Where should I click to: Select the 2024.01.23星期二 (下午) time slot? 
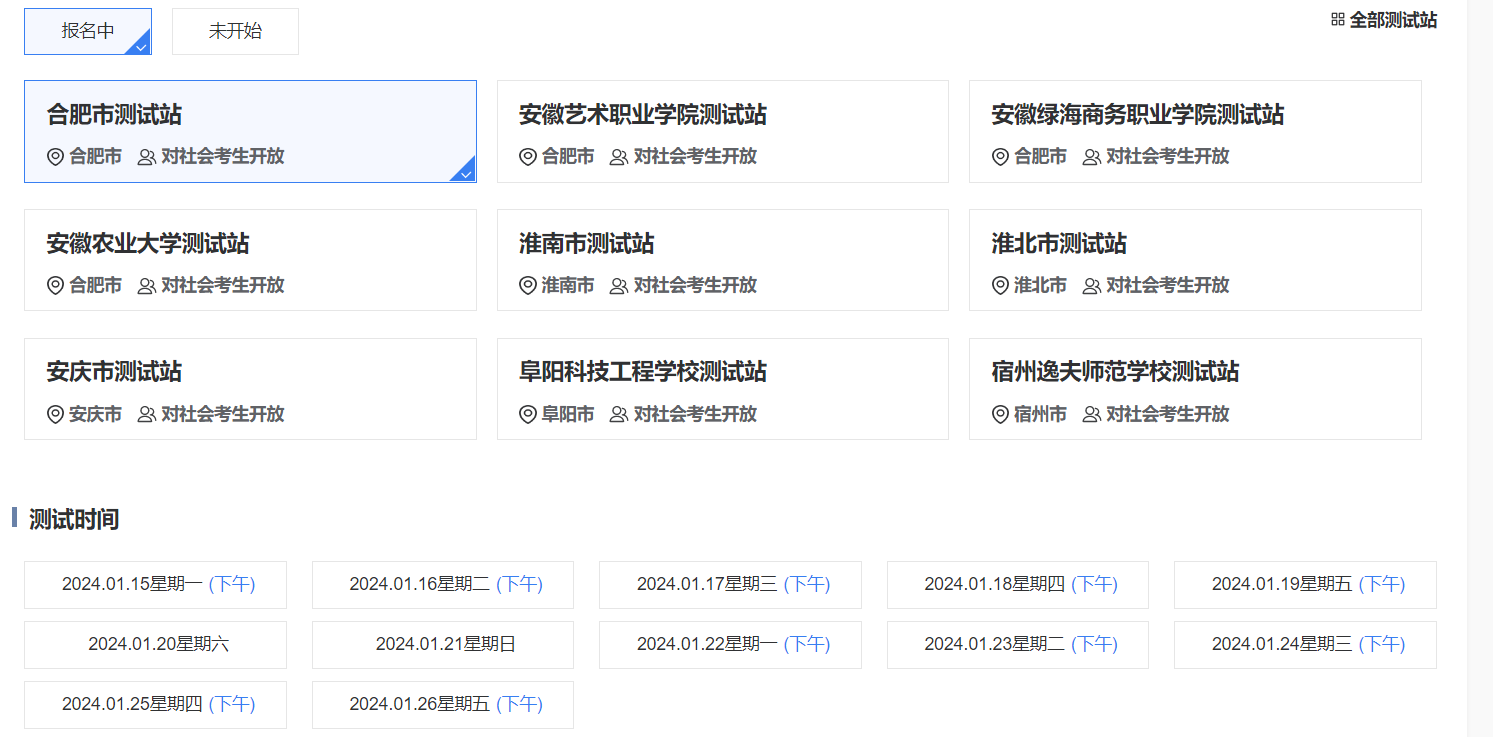1018,645
